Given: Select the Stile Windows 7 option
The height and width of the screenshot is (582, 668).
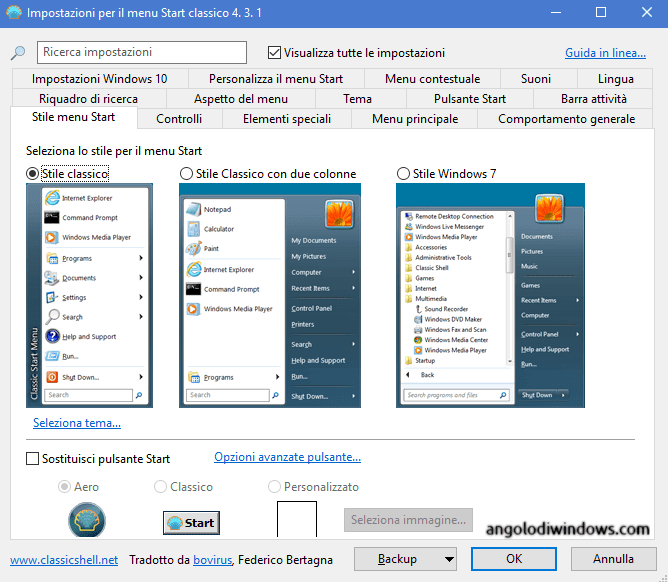Looking at the screenshot, I should coord(404,174).
